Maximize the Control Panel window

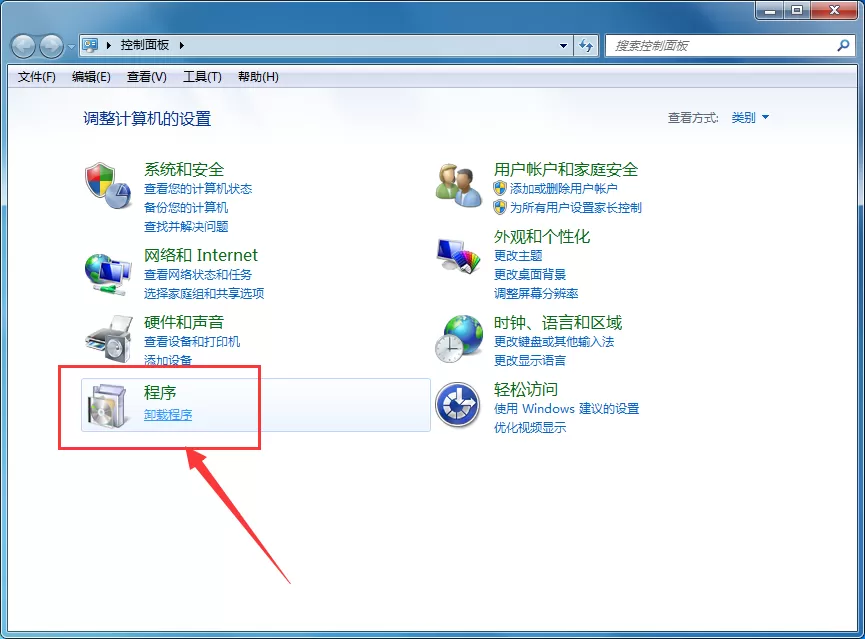797,10
